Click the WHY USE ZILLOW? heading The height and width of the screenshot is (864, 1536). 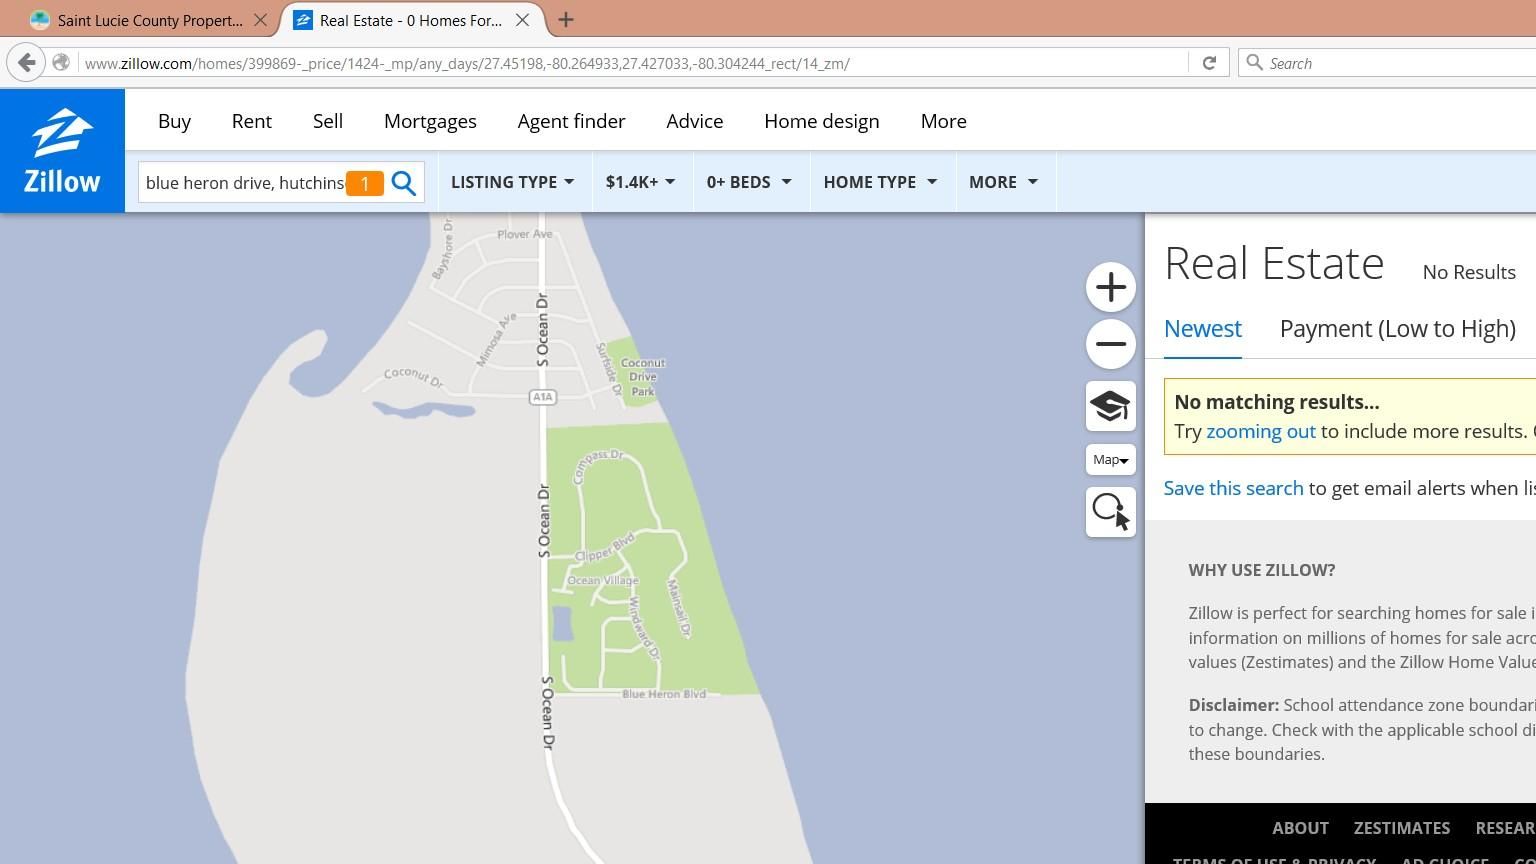(1262, 570)
